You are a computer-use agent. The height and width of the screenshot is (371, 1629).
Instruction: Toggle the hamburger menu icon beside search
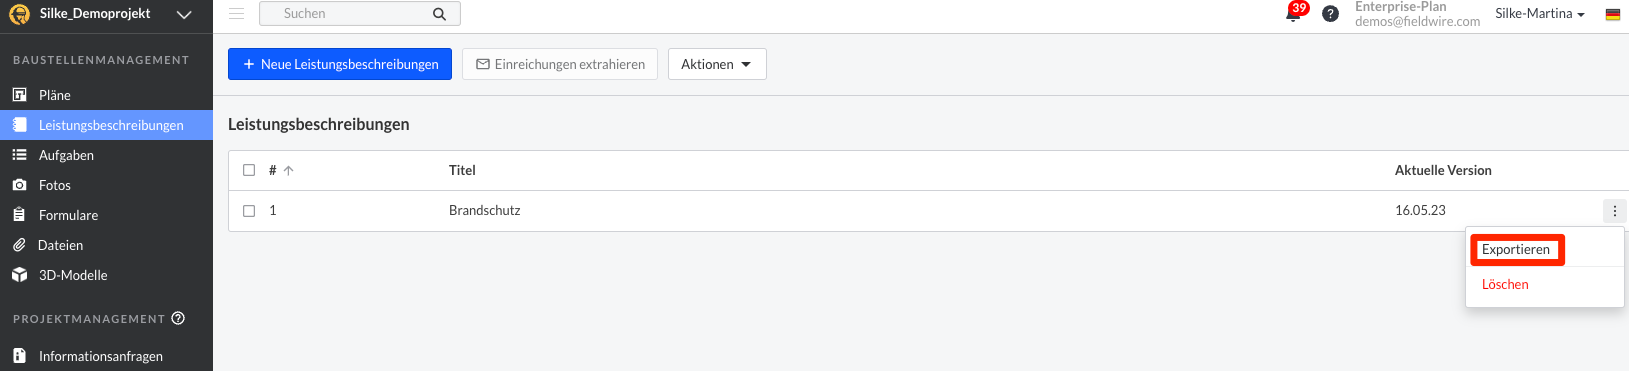click(x=236, y=14)
